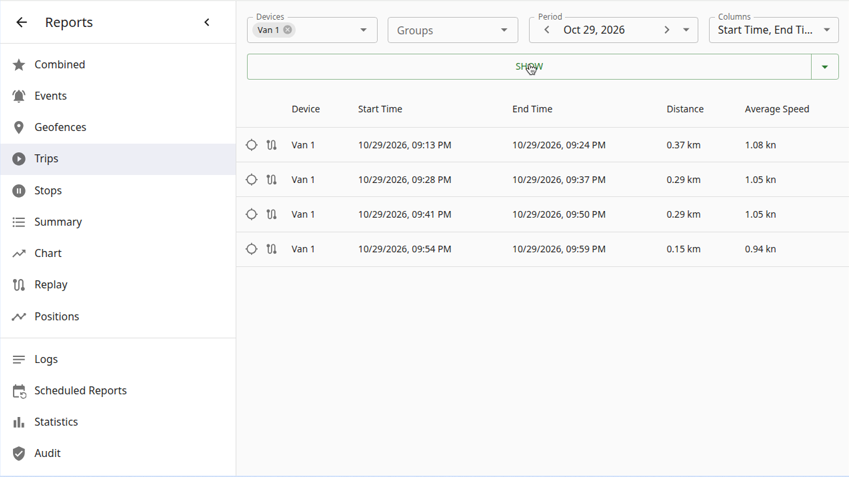Replay the trip starting 09:41 PM
The width and height of the screenshot is (849, 477).
[x=272, y=214]
